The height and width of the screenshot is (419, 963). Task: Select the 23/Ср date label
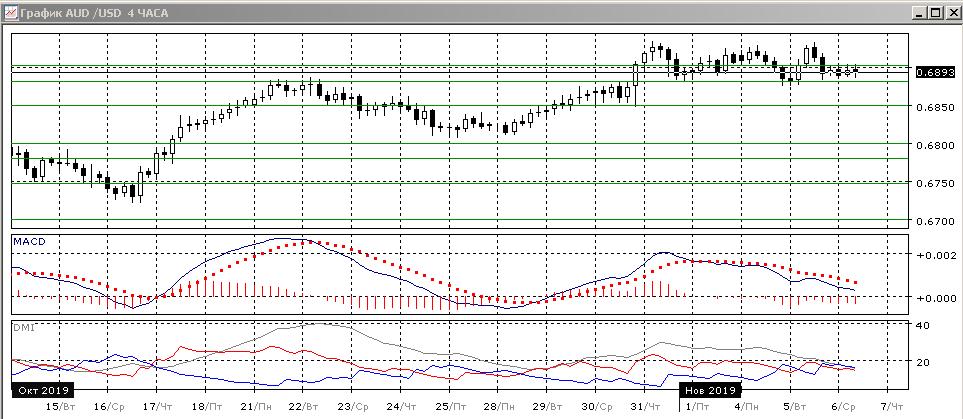coord(353,407)
